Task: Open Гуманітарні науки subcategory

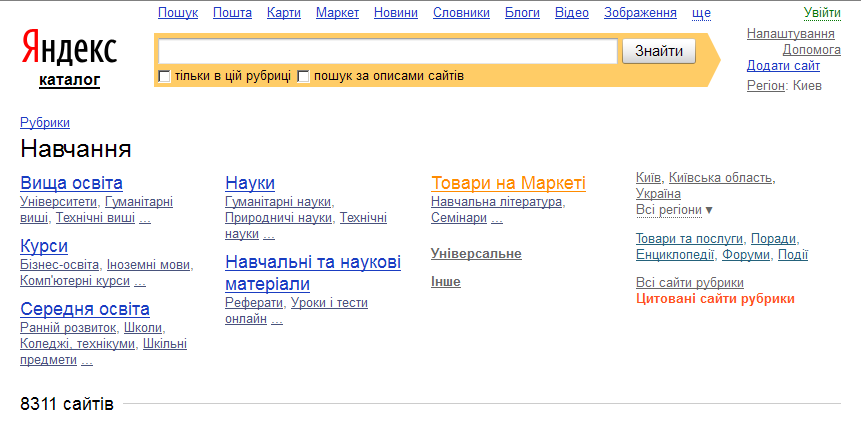Action: [x=278, y=202]
